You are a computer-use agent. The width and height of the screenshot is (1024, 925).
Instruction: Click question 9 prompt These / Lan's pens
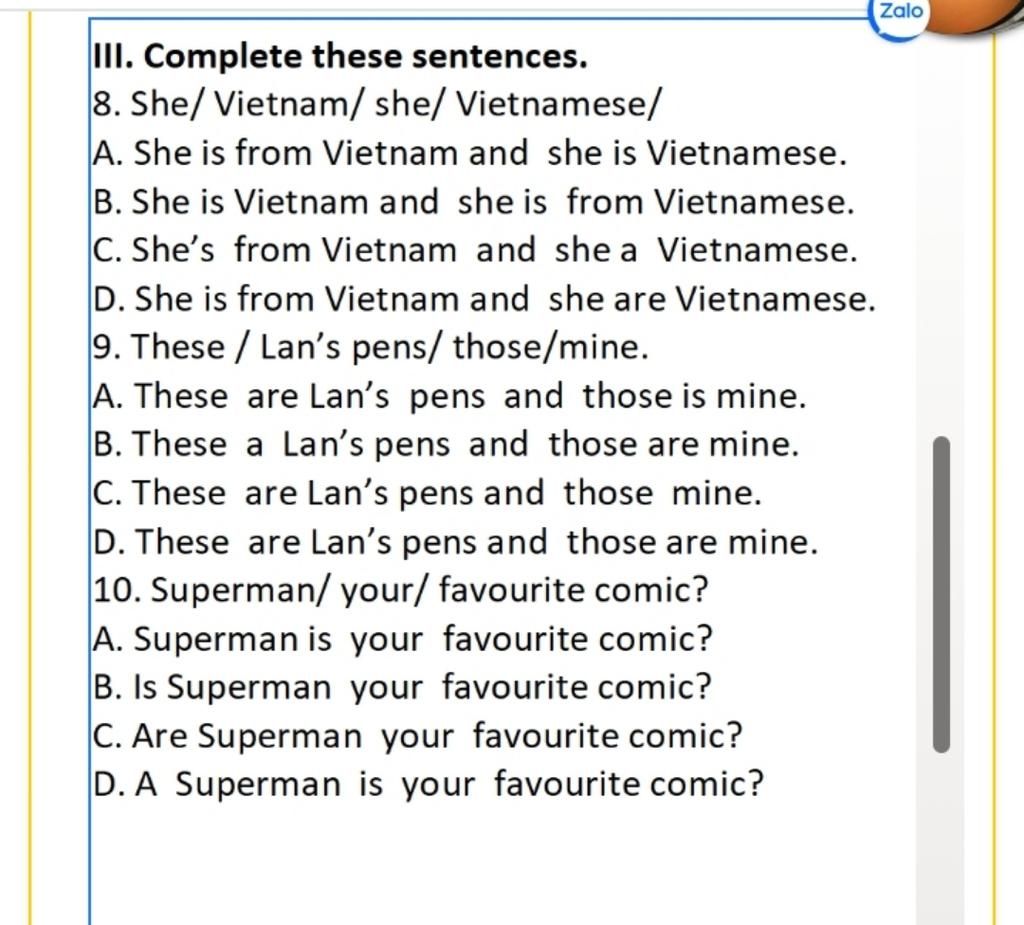click(x=370, y=348)
